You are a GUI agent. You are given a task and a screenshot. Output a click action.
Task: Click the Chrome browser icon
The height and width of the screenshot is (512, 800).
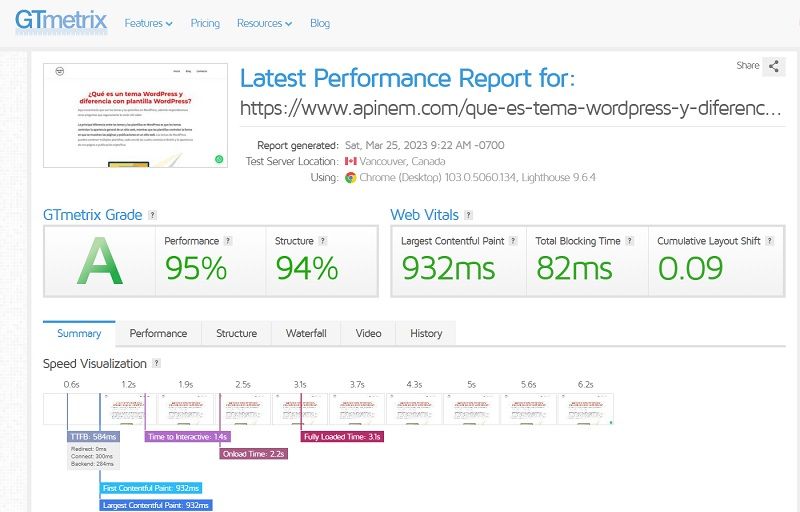pyautogui.click(x=351, y=177)
